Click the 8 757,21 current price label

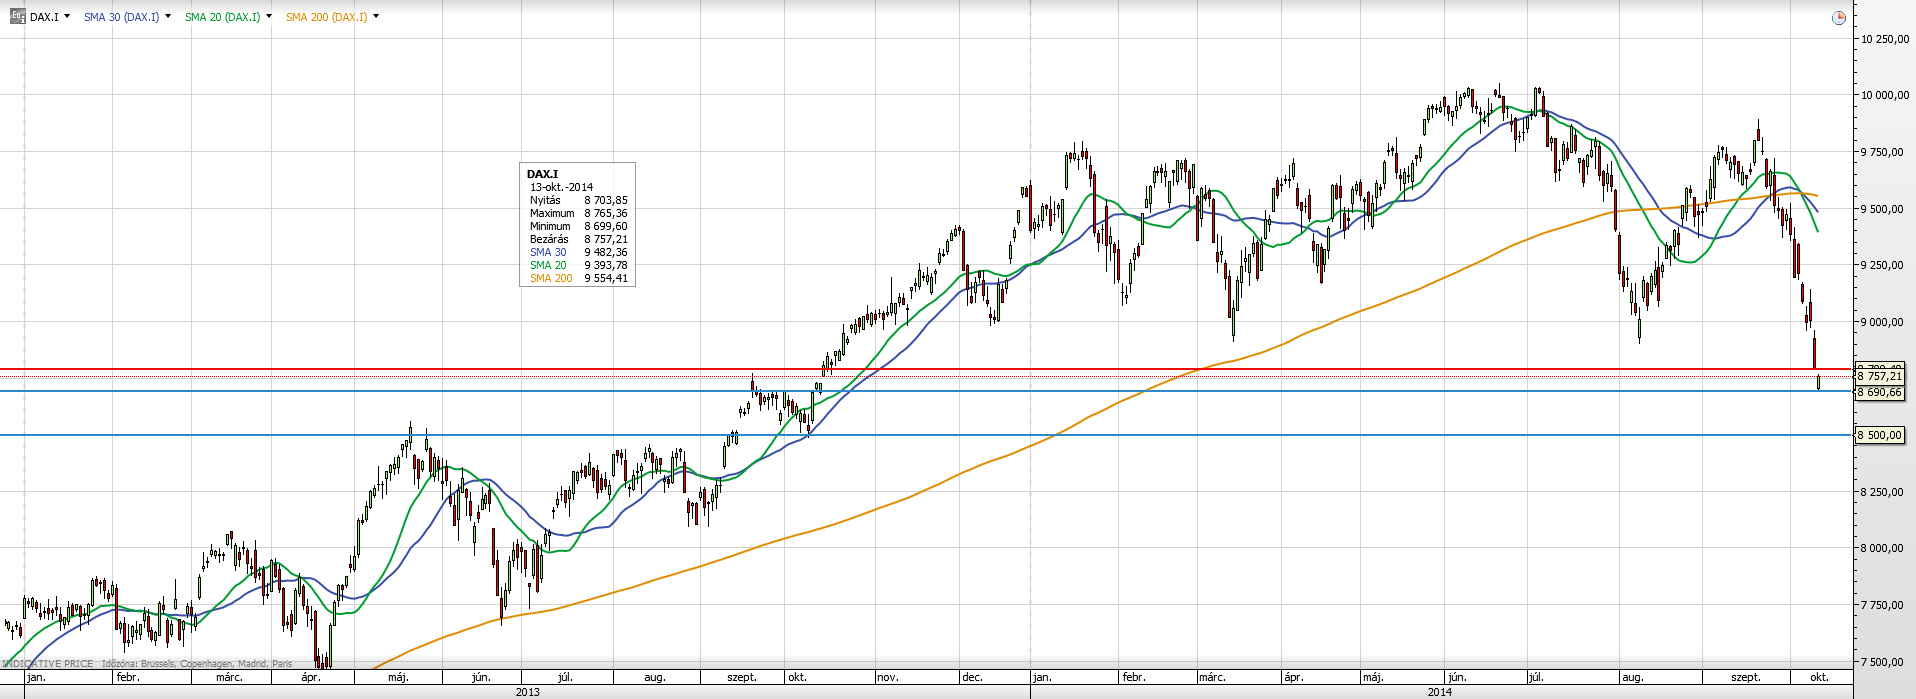tap(1880, 376)
